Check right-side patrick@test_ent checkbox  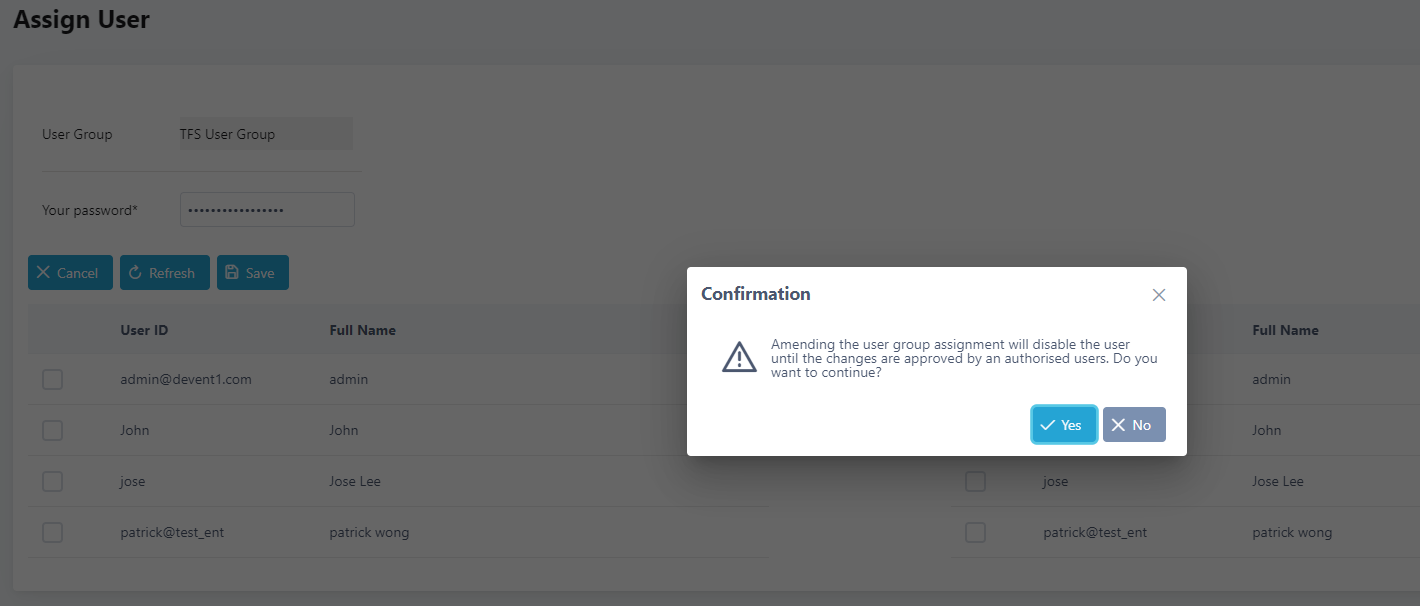[975, 532]
